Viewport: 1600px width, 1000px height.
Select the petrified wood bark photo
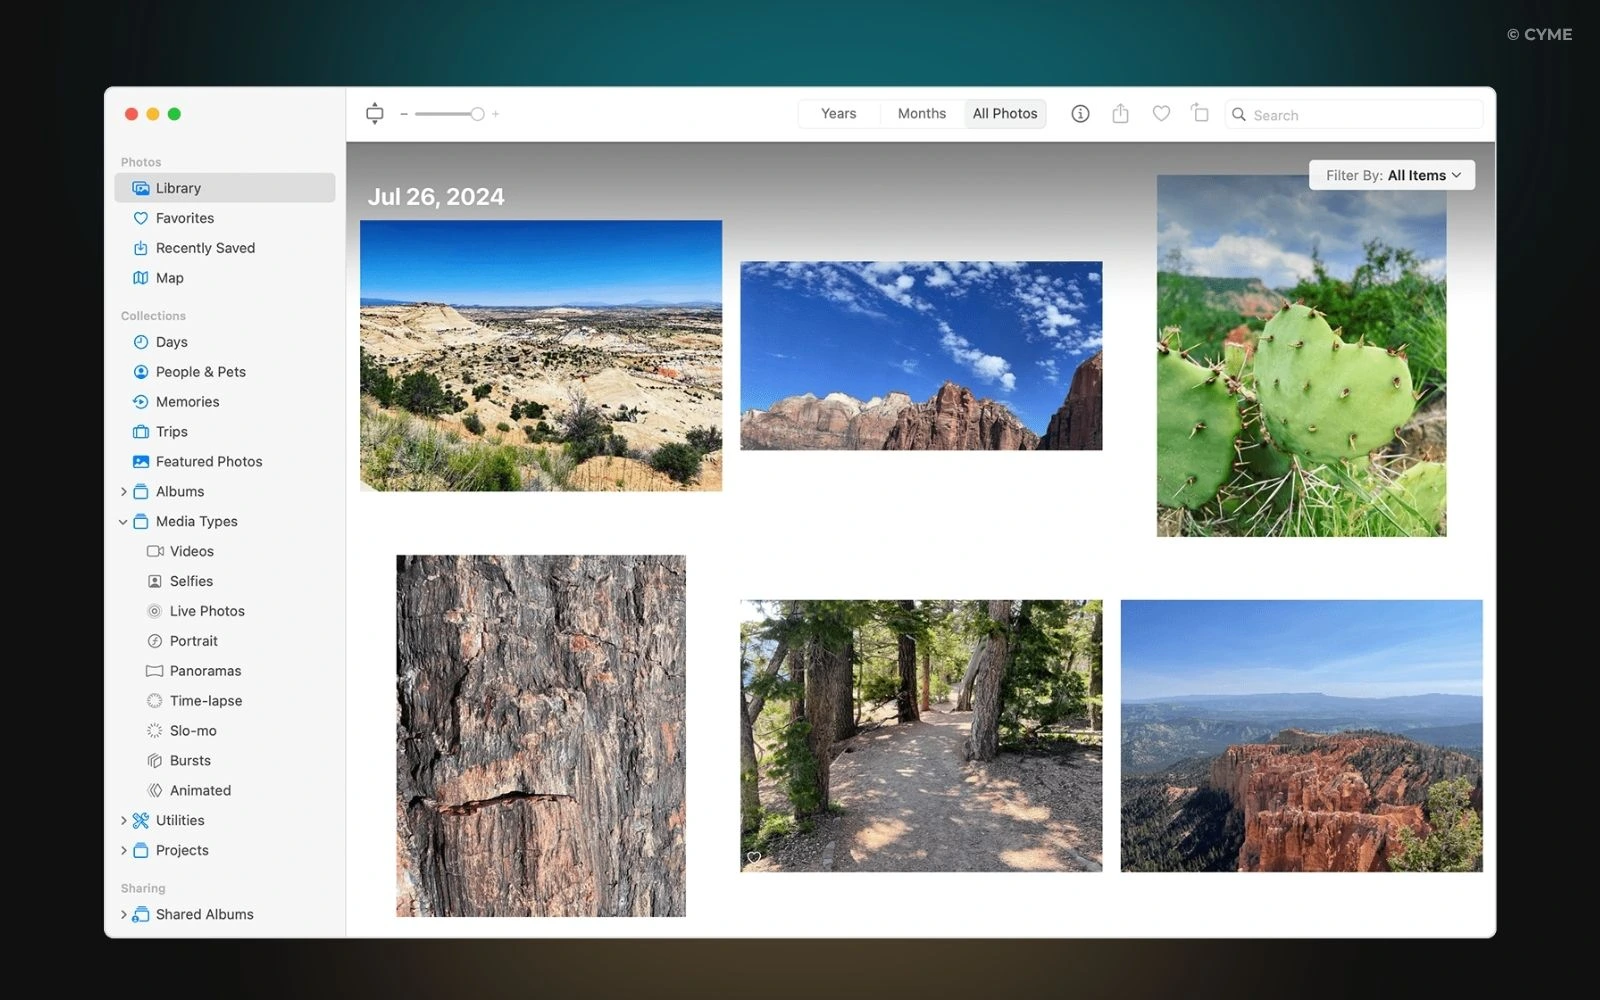(x=541, y=736)
